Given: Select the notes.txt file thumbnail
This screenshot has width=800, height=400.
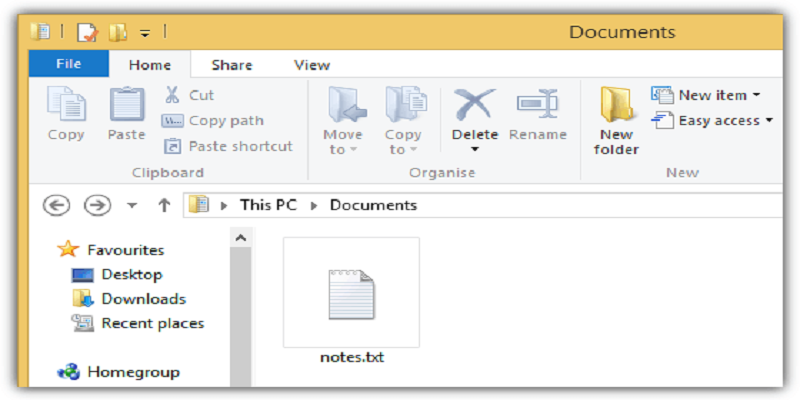Looking at the screenshot, I should coord(351,292).
